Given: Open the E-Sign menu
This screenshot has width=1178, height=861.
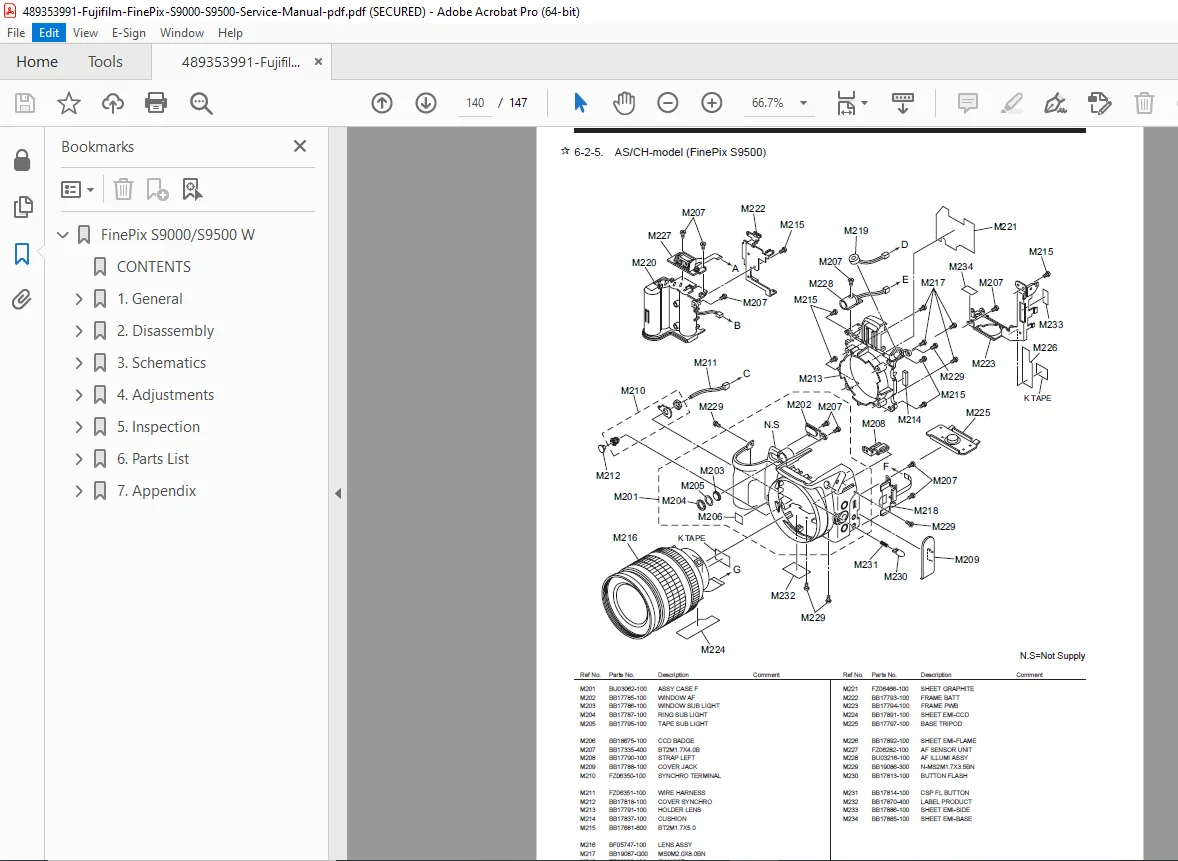Looking at the screenshot, I should (x=128, y=33).
